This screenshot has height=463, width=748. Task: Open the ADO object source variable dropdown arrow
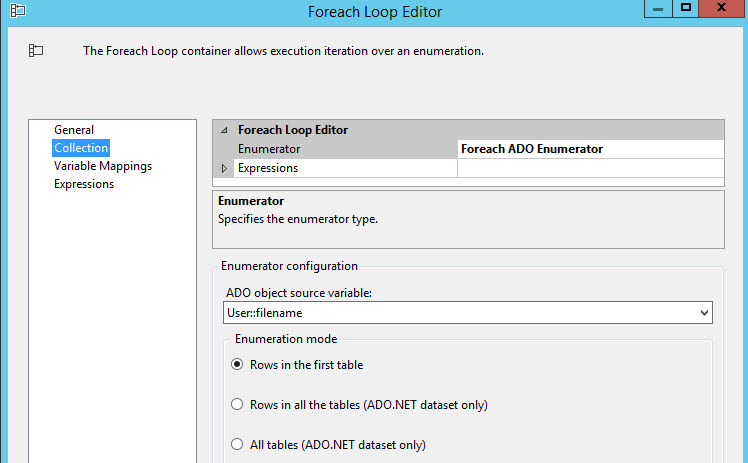(x=705, y=313)
